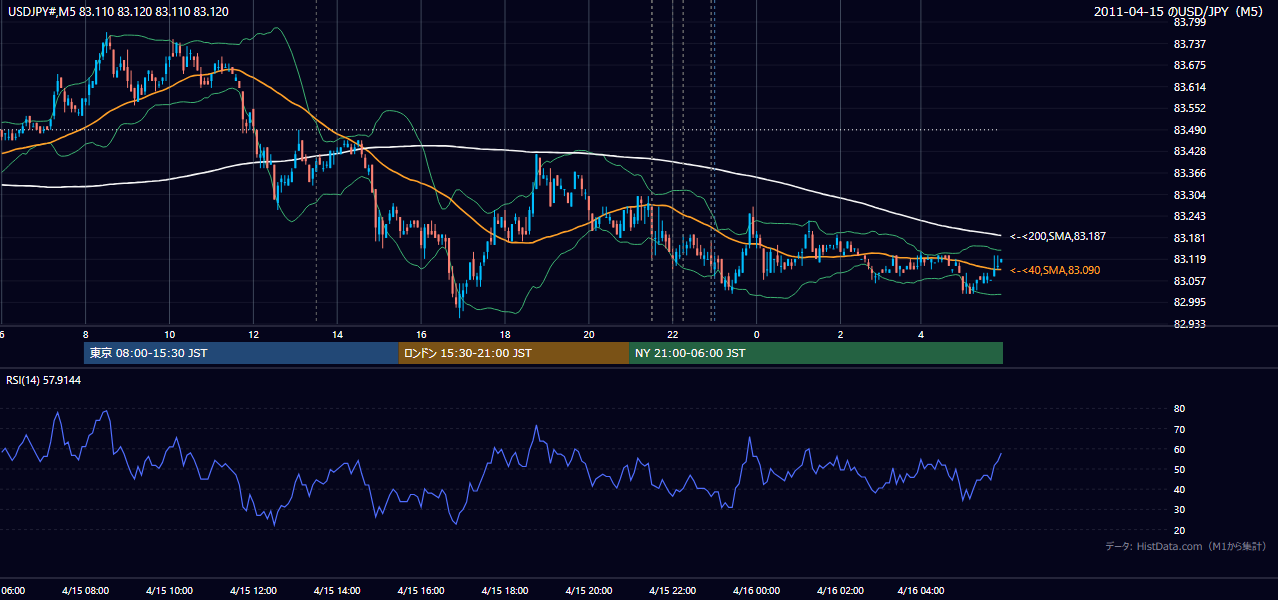Click price axis label 83.490
Screen dimensions: 1278x600
click(1188, 130)
